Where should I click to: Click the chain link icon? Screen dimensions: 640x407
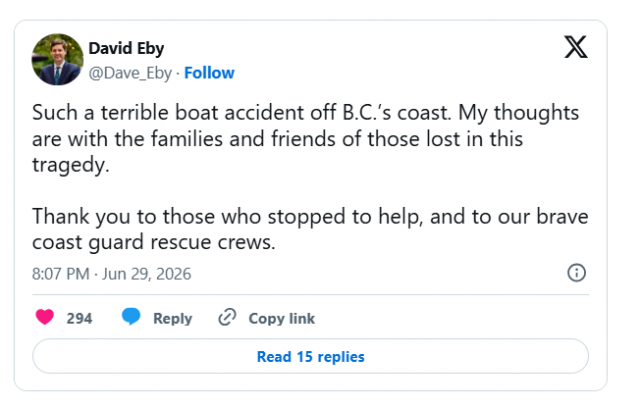point(227,317)
